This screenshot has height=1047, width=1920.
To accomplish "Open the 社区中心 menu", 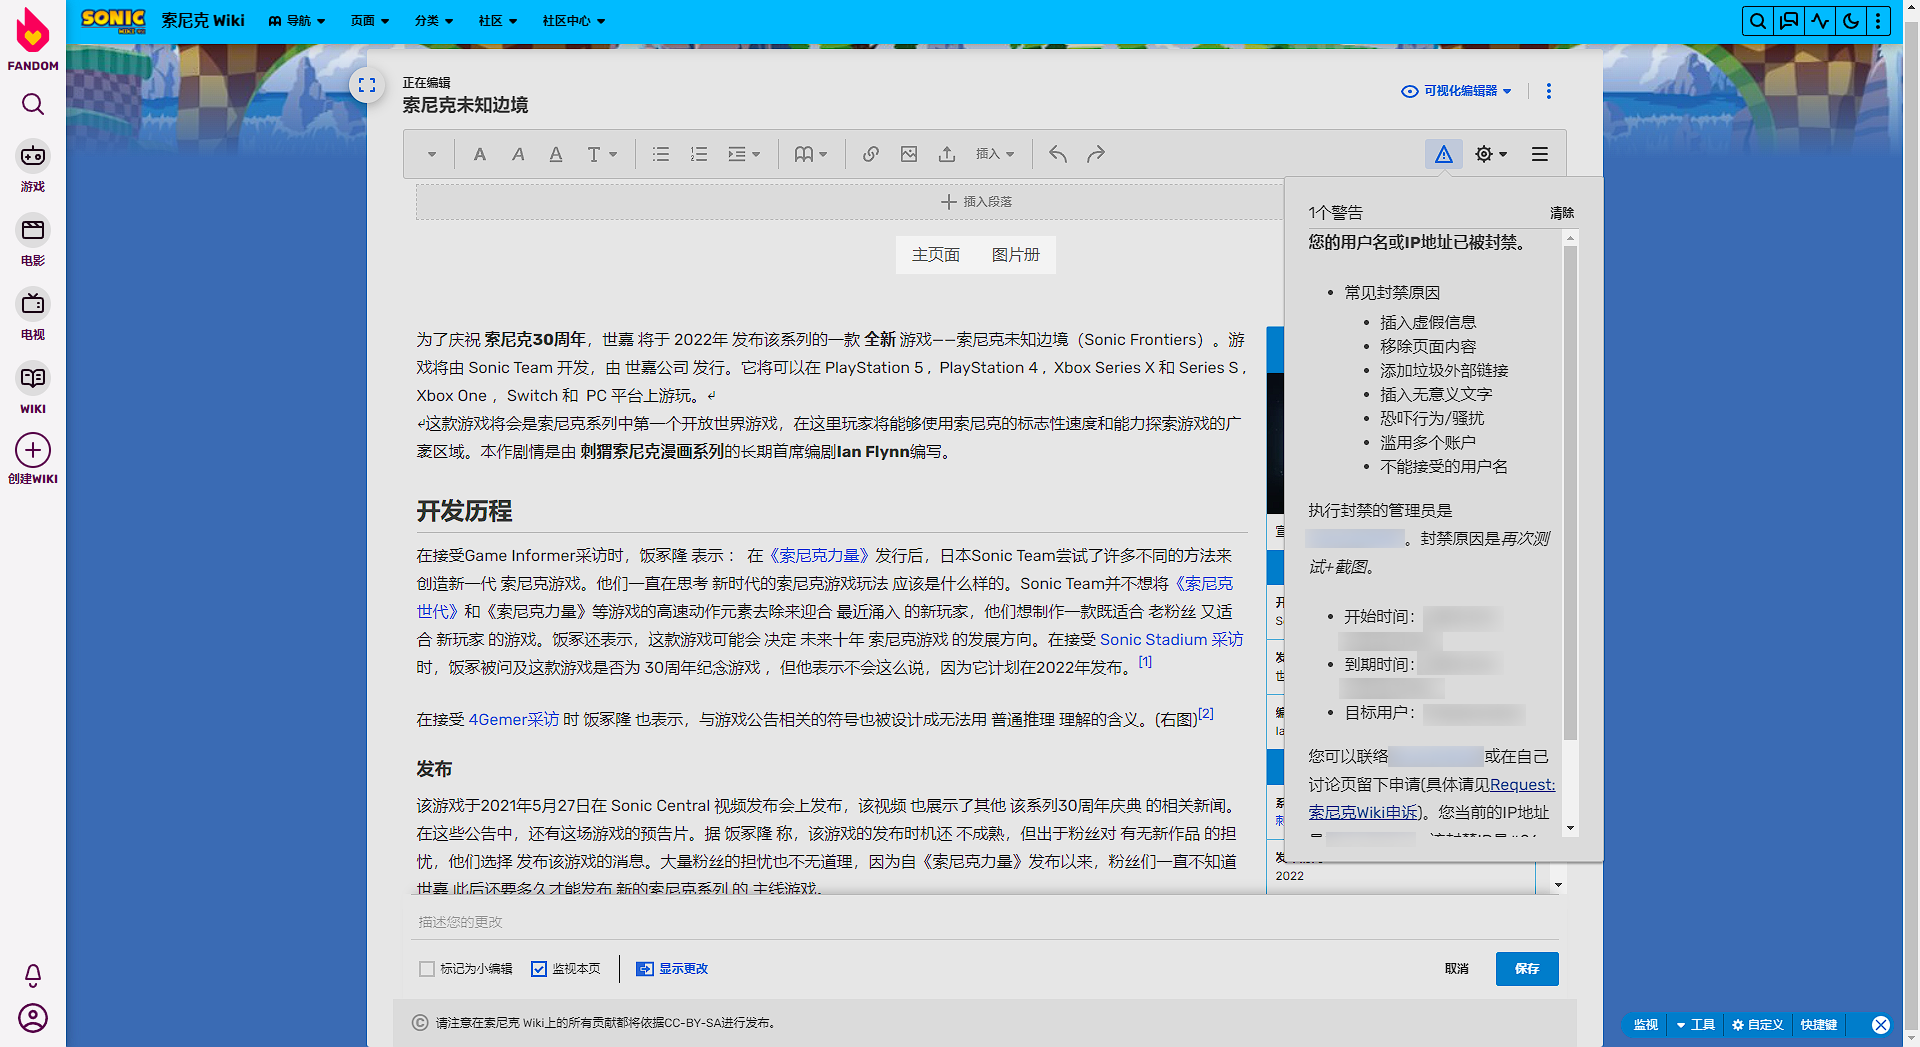I will [x=574, y=21].
